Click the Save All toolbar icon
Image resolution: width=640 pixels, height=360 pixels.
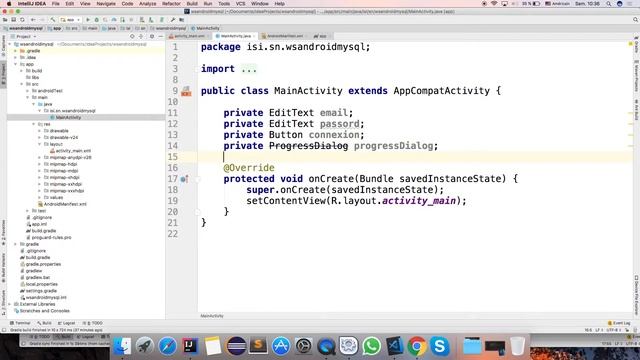(x=13, y=20)
